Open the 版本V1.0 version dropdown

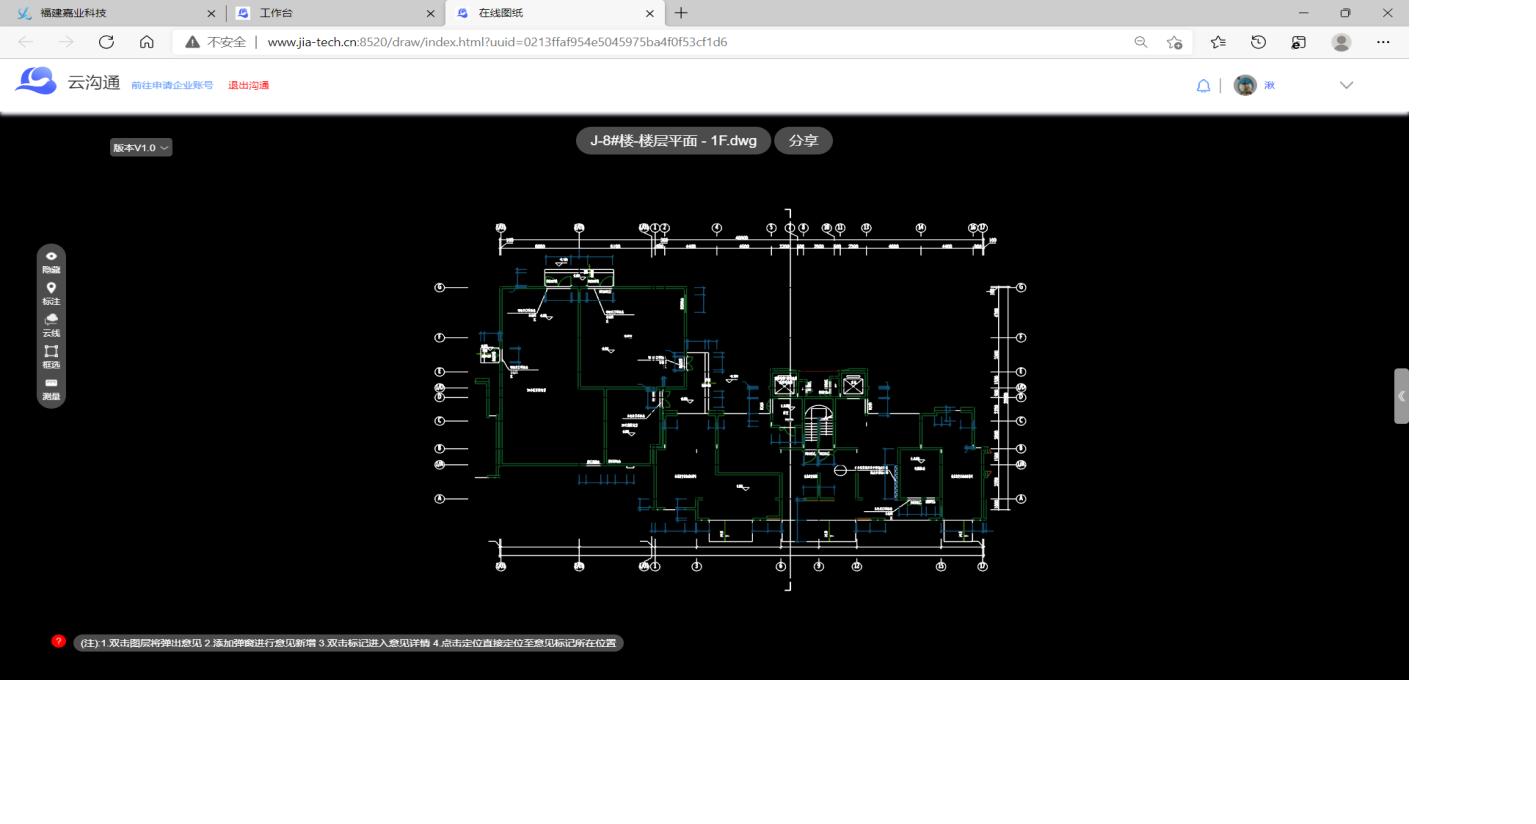point(141,148)
